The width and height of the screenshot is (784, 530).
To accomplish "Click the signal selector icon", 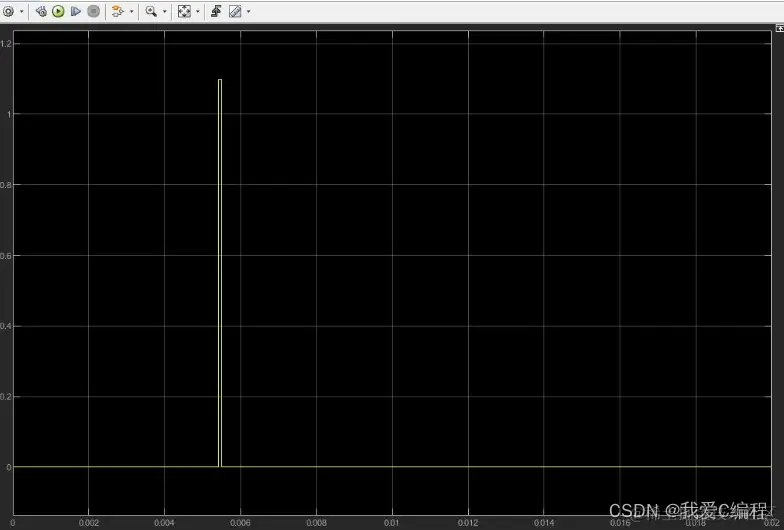I will (x=118, y=11).
